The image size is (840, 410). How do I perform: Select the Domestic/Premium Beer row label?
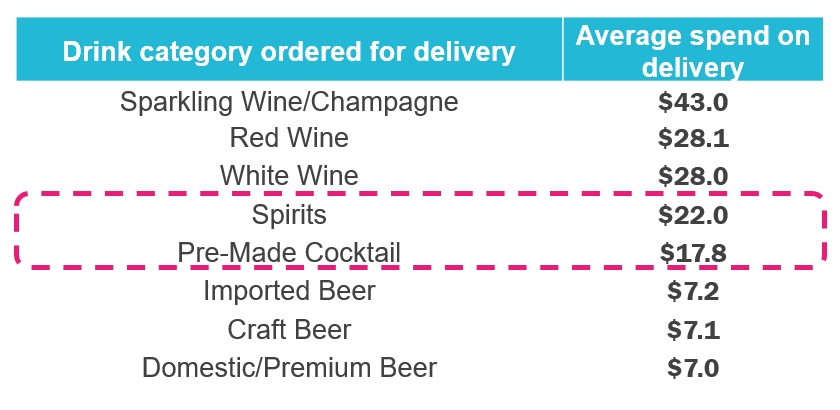coord(289,368)
